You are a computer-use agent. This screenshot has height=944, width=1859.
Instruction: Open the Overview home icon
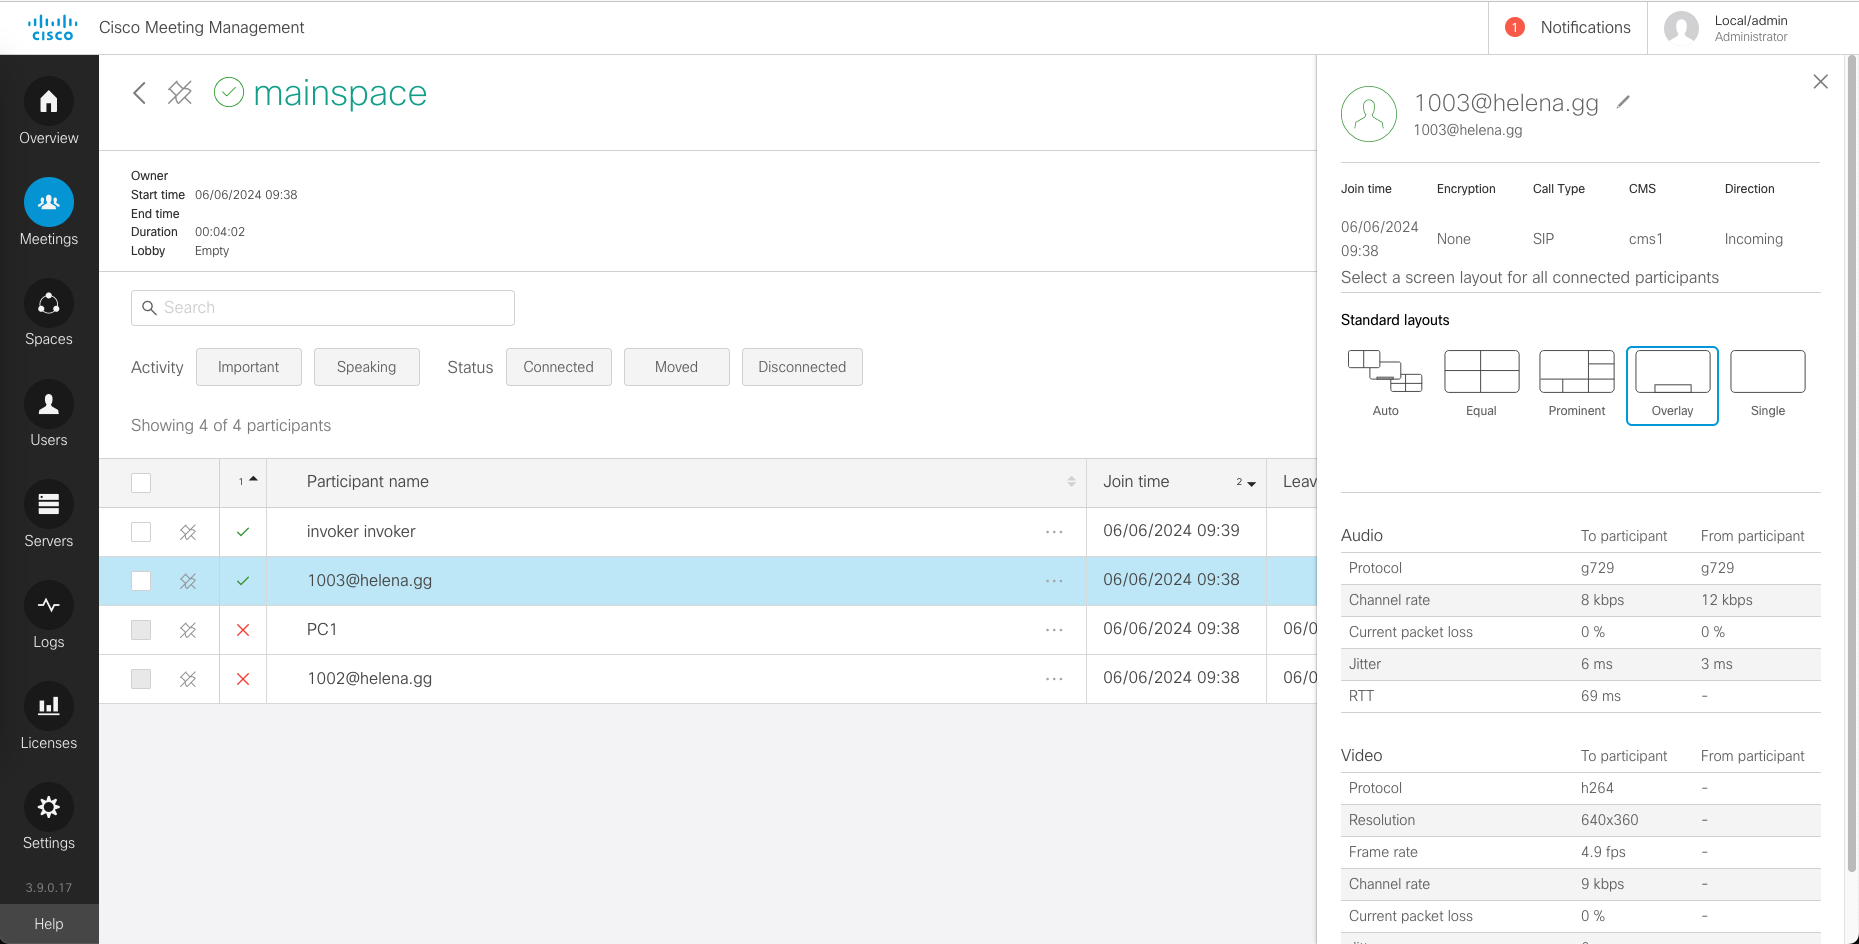click(48, 102)
